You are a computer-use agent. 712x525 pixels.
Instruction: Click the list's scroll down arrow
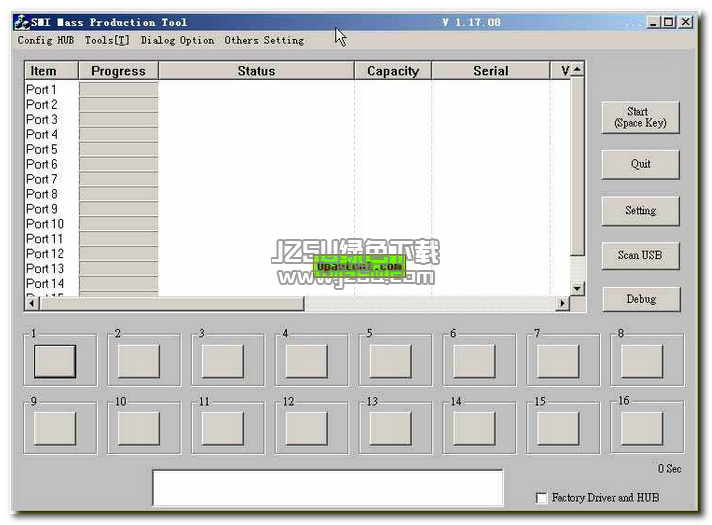pyautogui.click(x=577, y=288)
